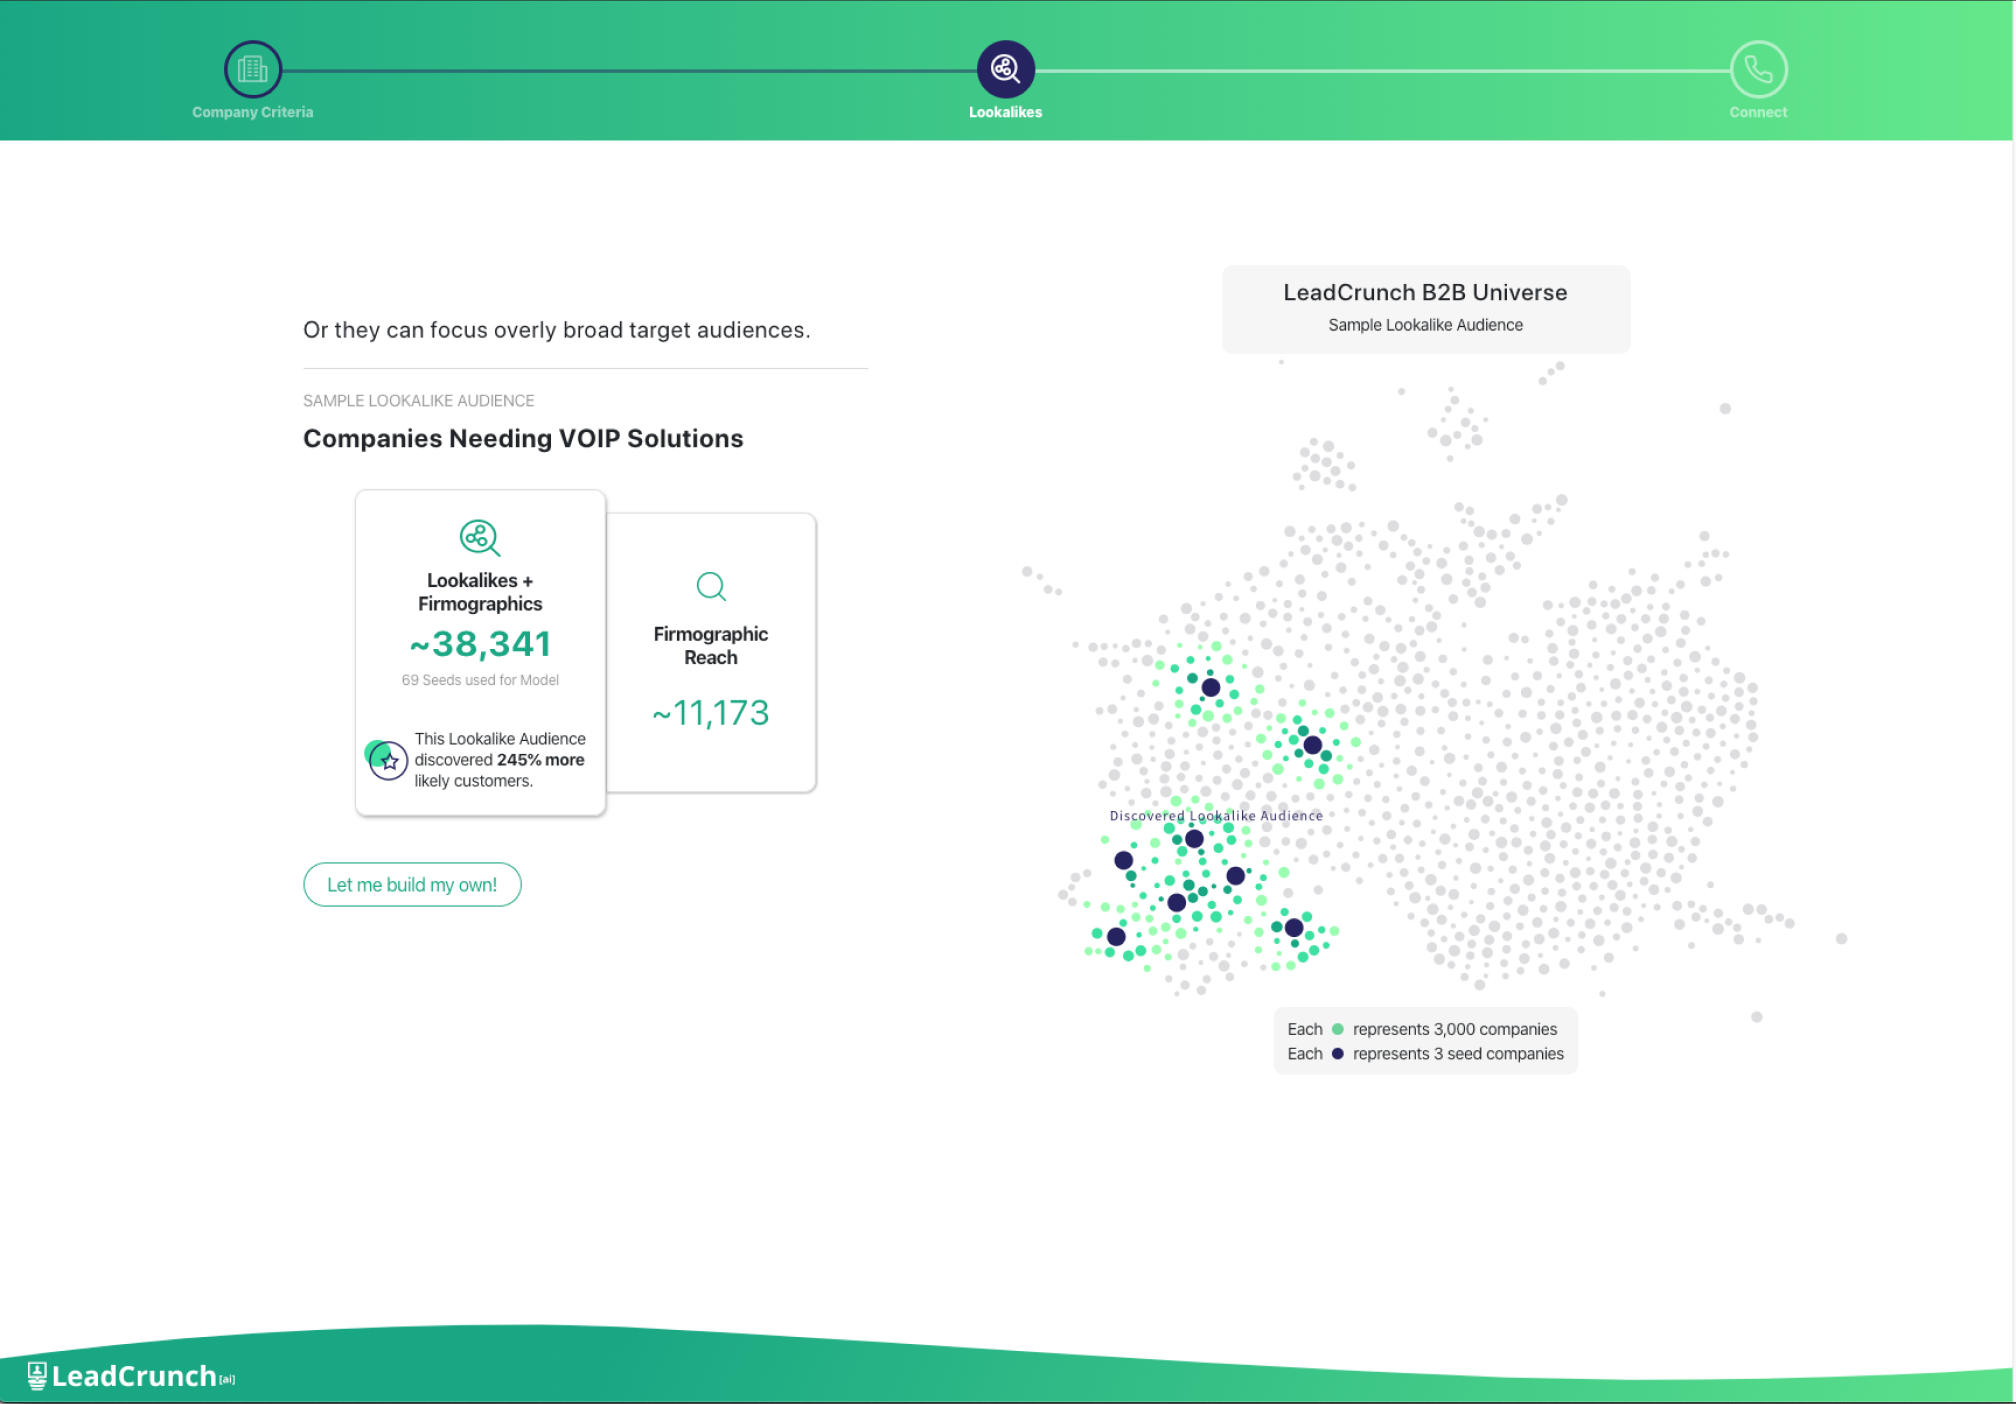Click the LeadCrunch logo in footer

tap(132, 1376)
